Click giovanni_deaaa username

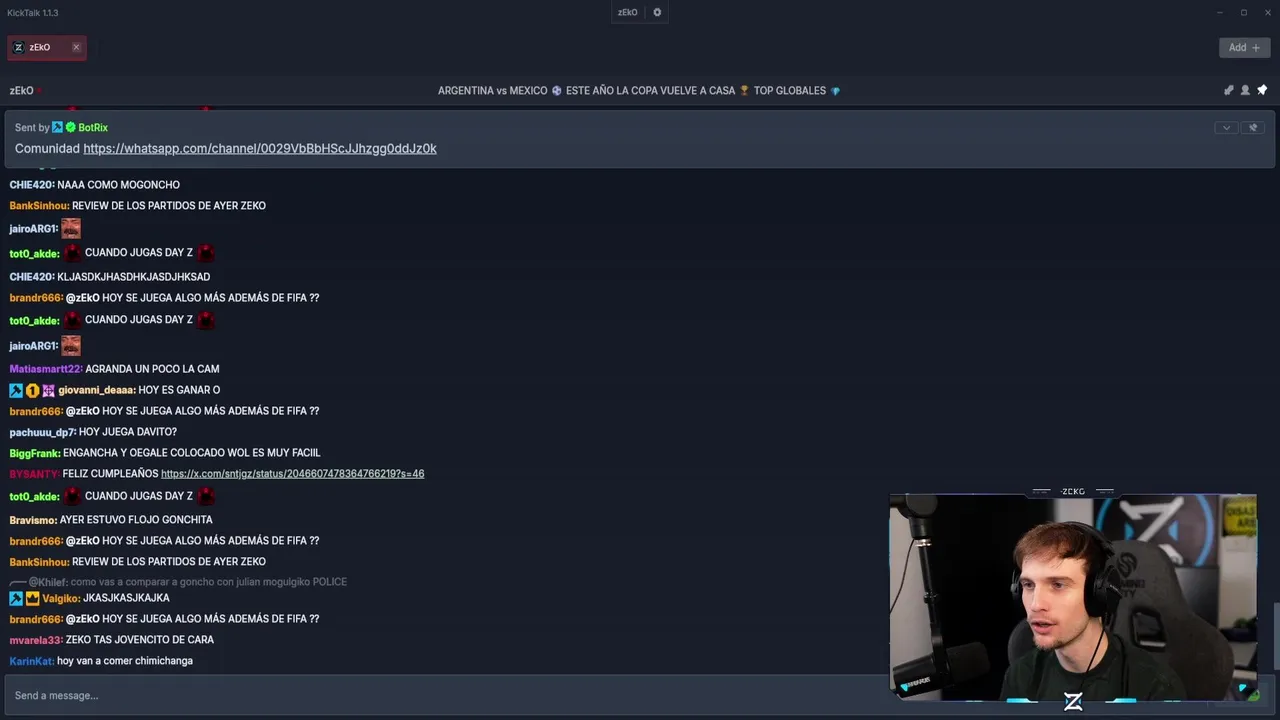(x=96, y=390)
